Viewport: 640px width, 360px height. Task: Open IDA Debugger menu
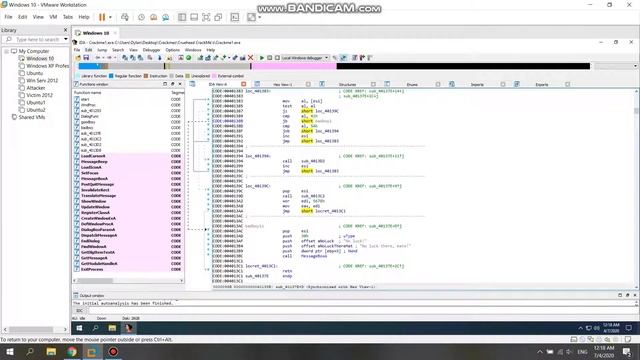(x=151, y=50)
